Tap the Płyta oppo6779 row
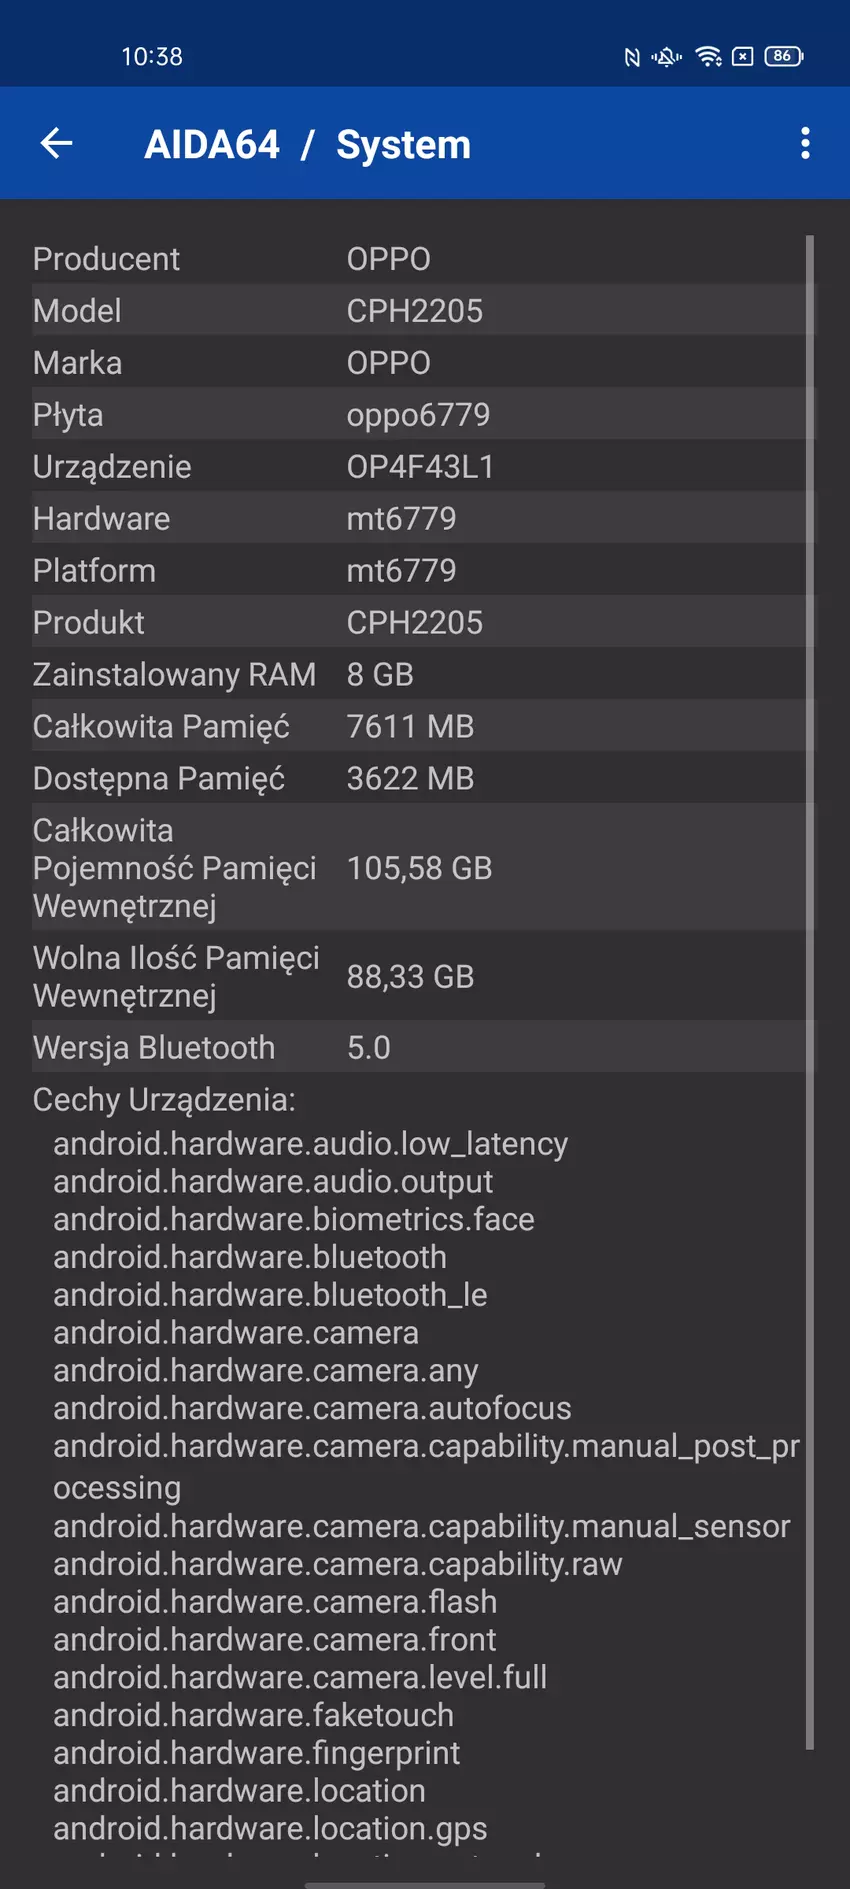Image resolution: width=850 pixels, height=1889 pixels. pos(420,415)
